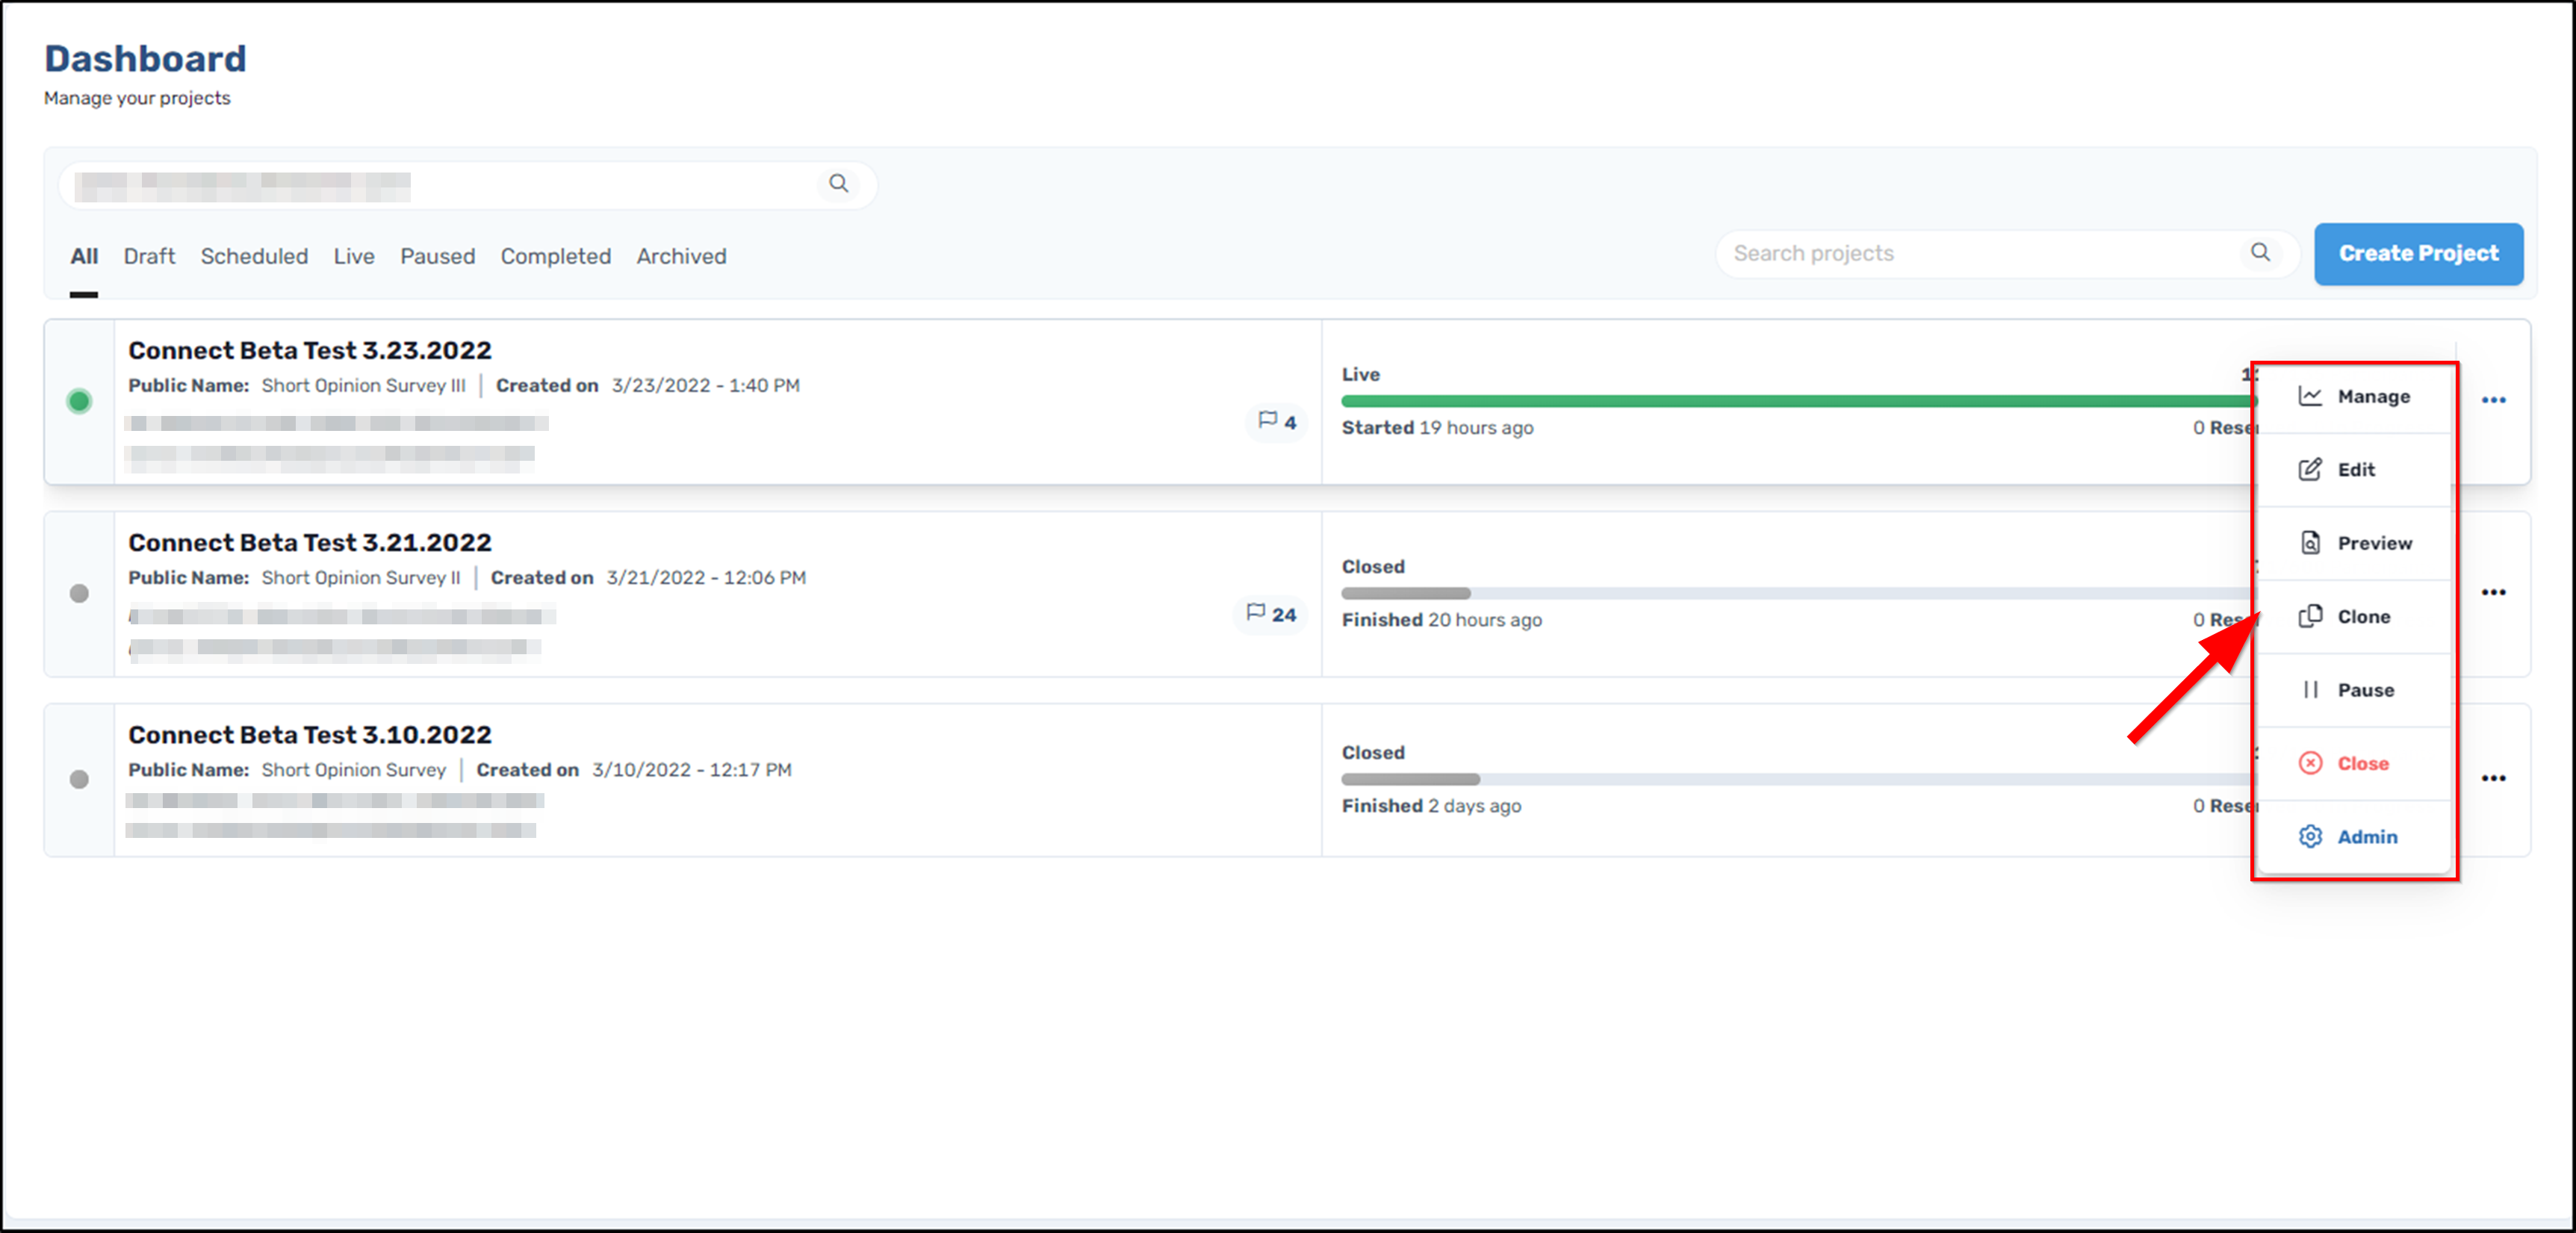Viewport: 2576px width, 1233px height.
Task: Click 'Manage your projects' subtitle
Action: click(137, 98)
